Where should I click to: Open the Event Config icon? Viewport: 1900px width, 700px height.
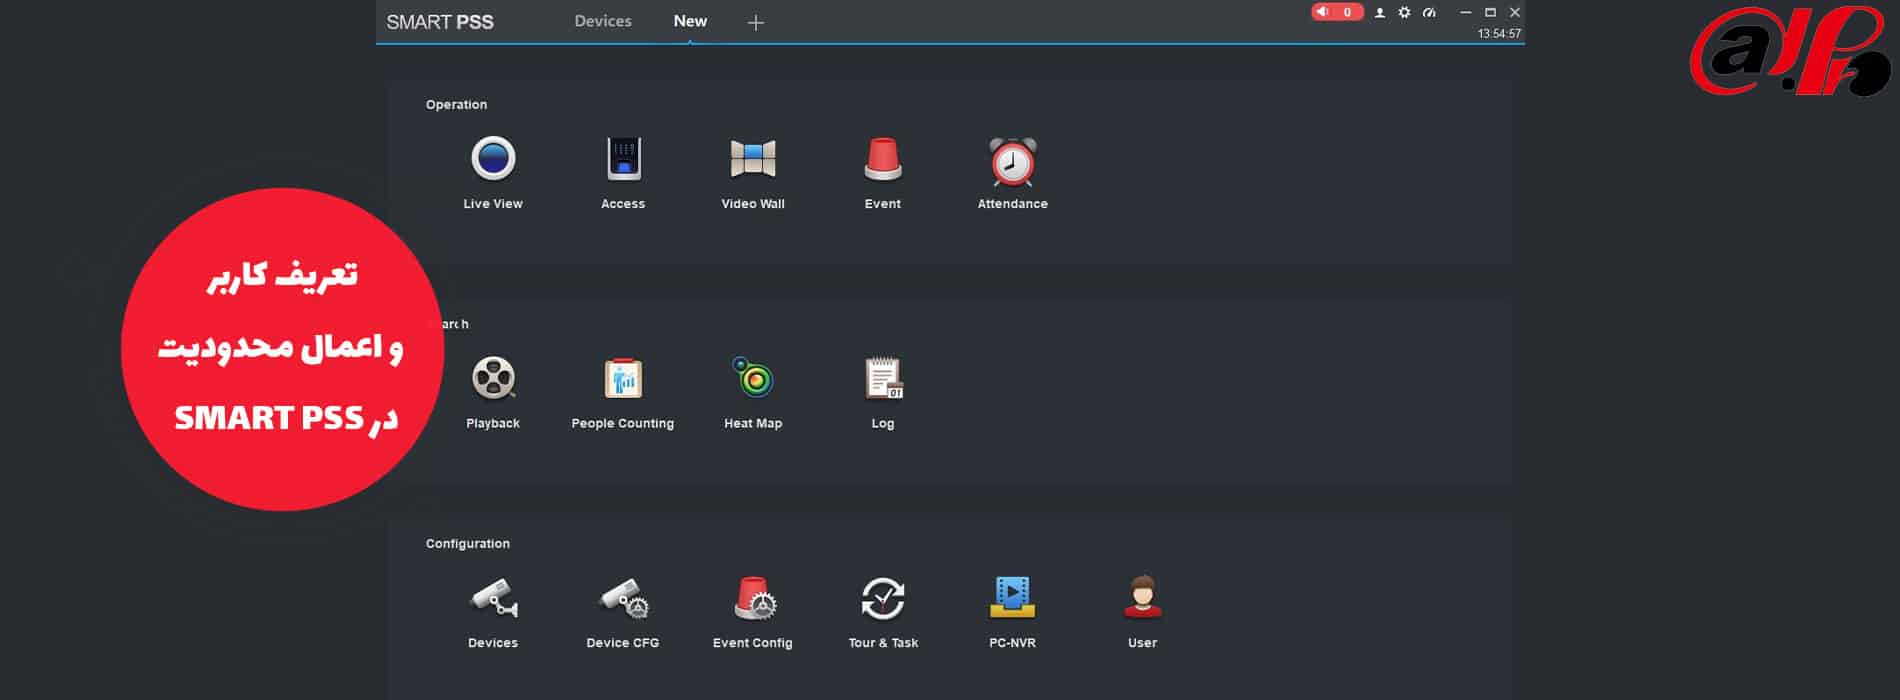click(755, 598)
